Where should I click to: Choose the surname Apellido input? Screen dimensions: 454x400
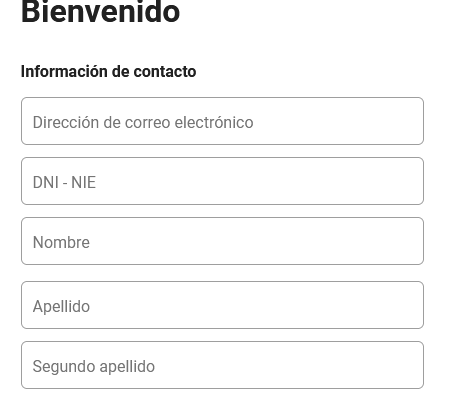(x=222, y=305)
